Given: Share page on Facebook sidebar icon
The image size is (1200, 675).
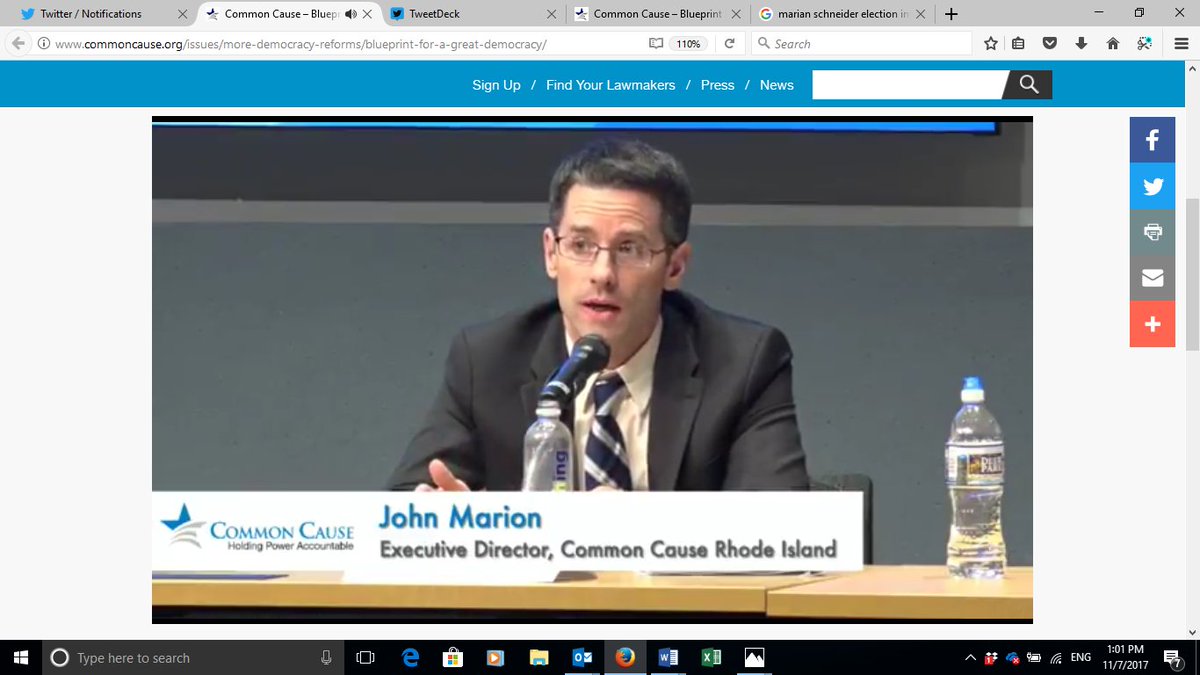Looking at the screenshot, I should click(x=1152, y=140).
